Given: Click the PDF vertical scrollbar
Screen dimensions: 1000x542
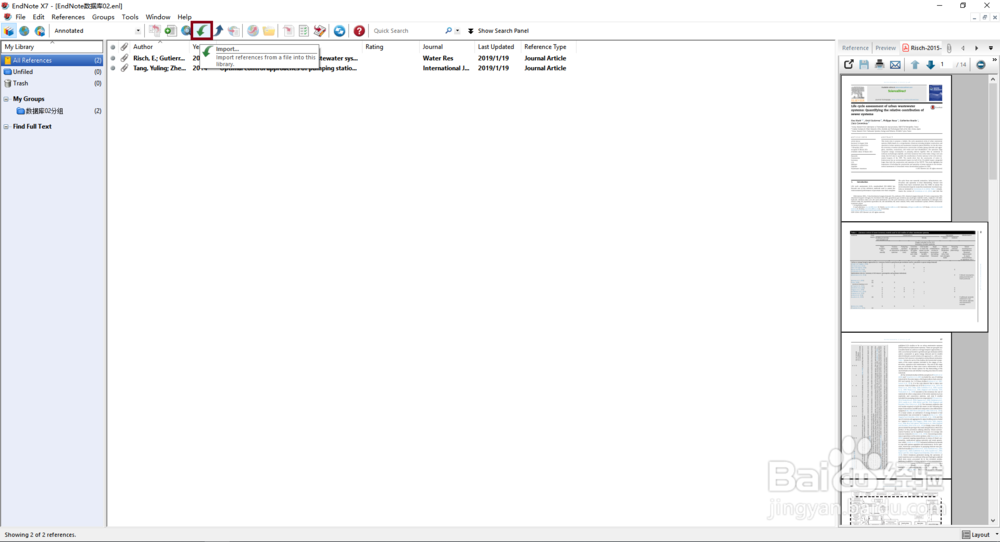Looking at the screenshot, I should coord(993,131).
